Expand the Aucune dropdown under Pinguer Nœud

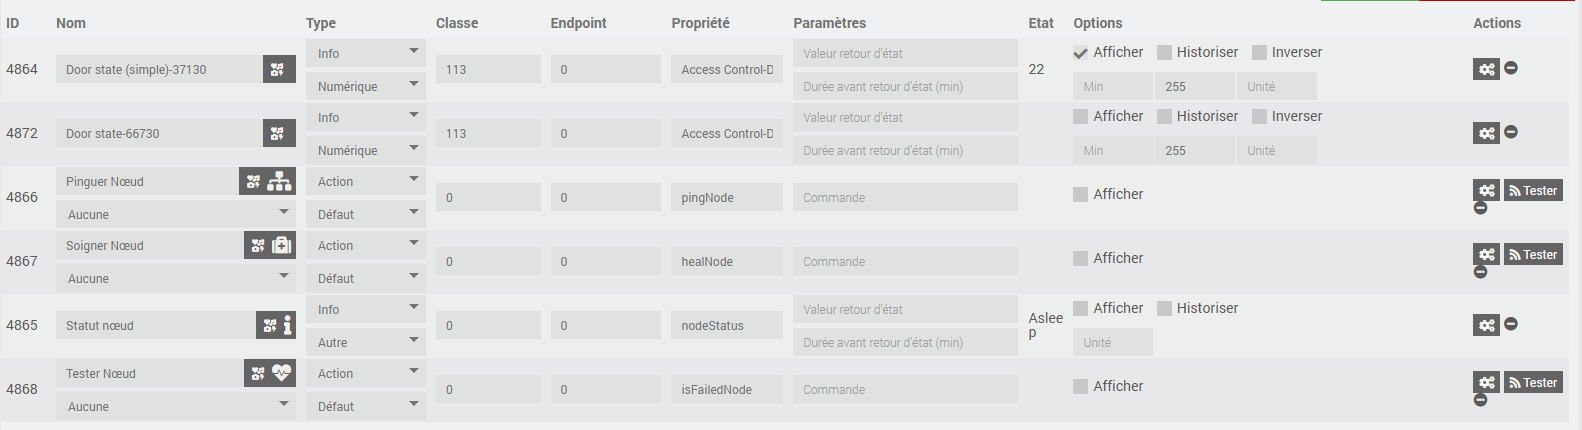[x=176, y=214]
